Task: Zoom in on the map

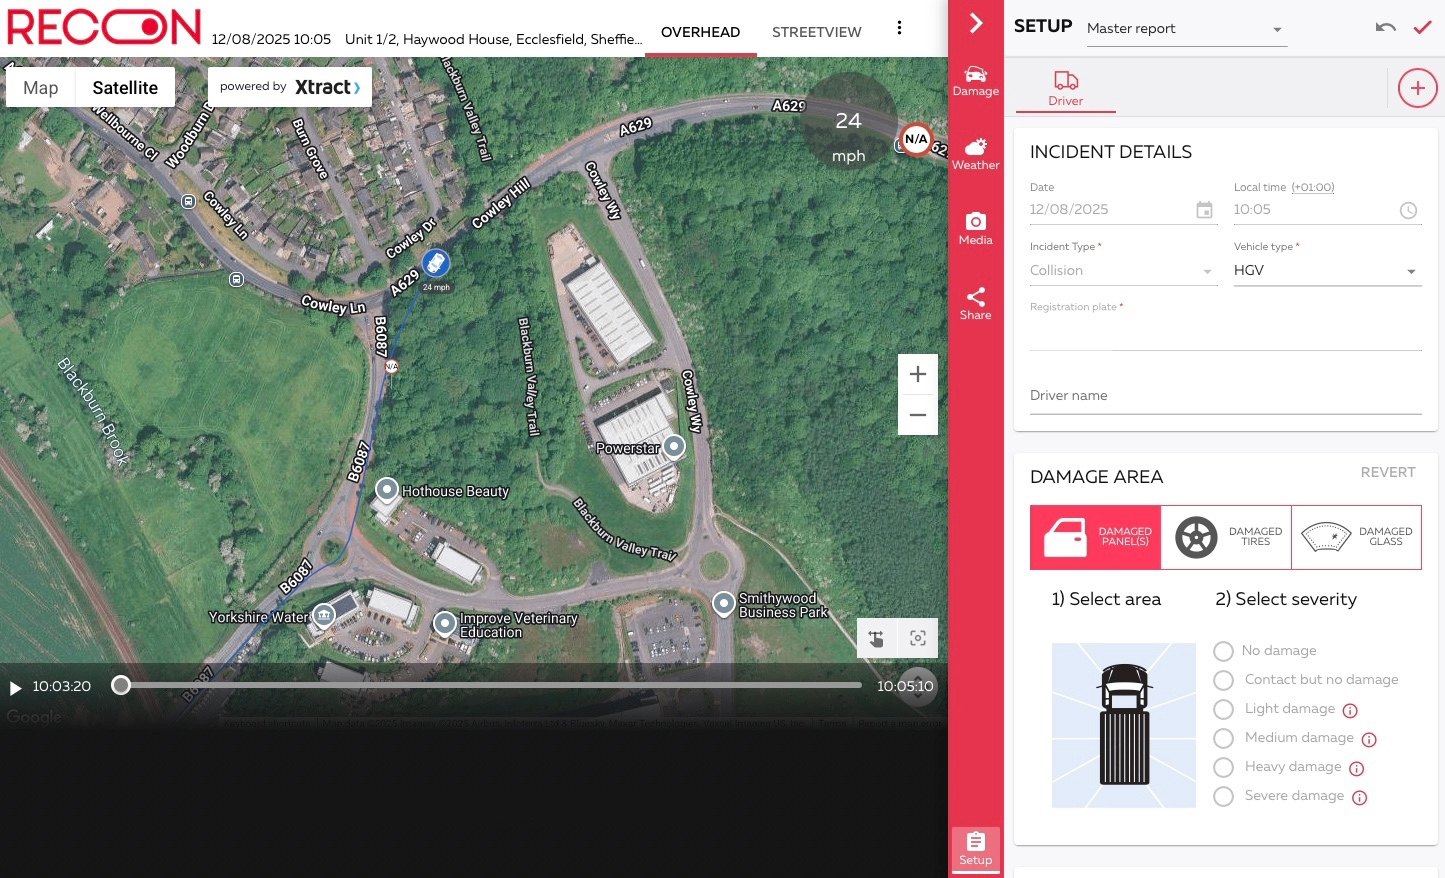Action: 917,375
